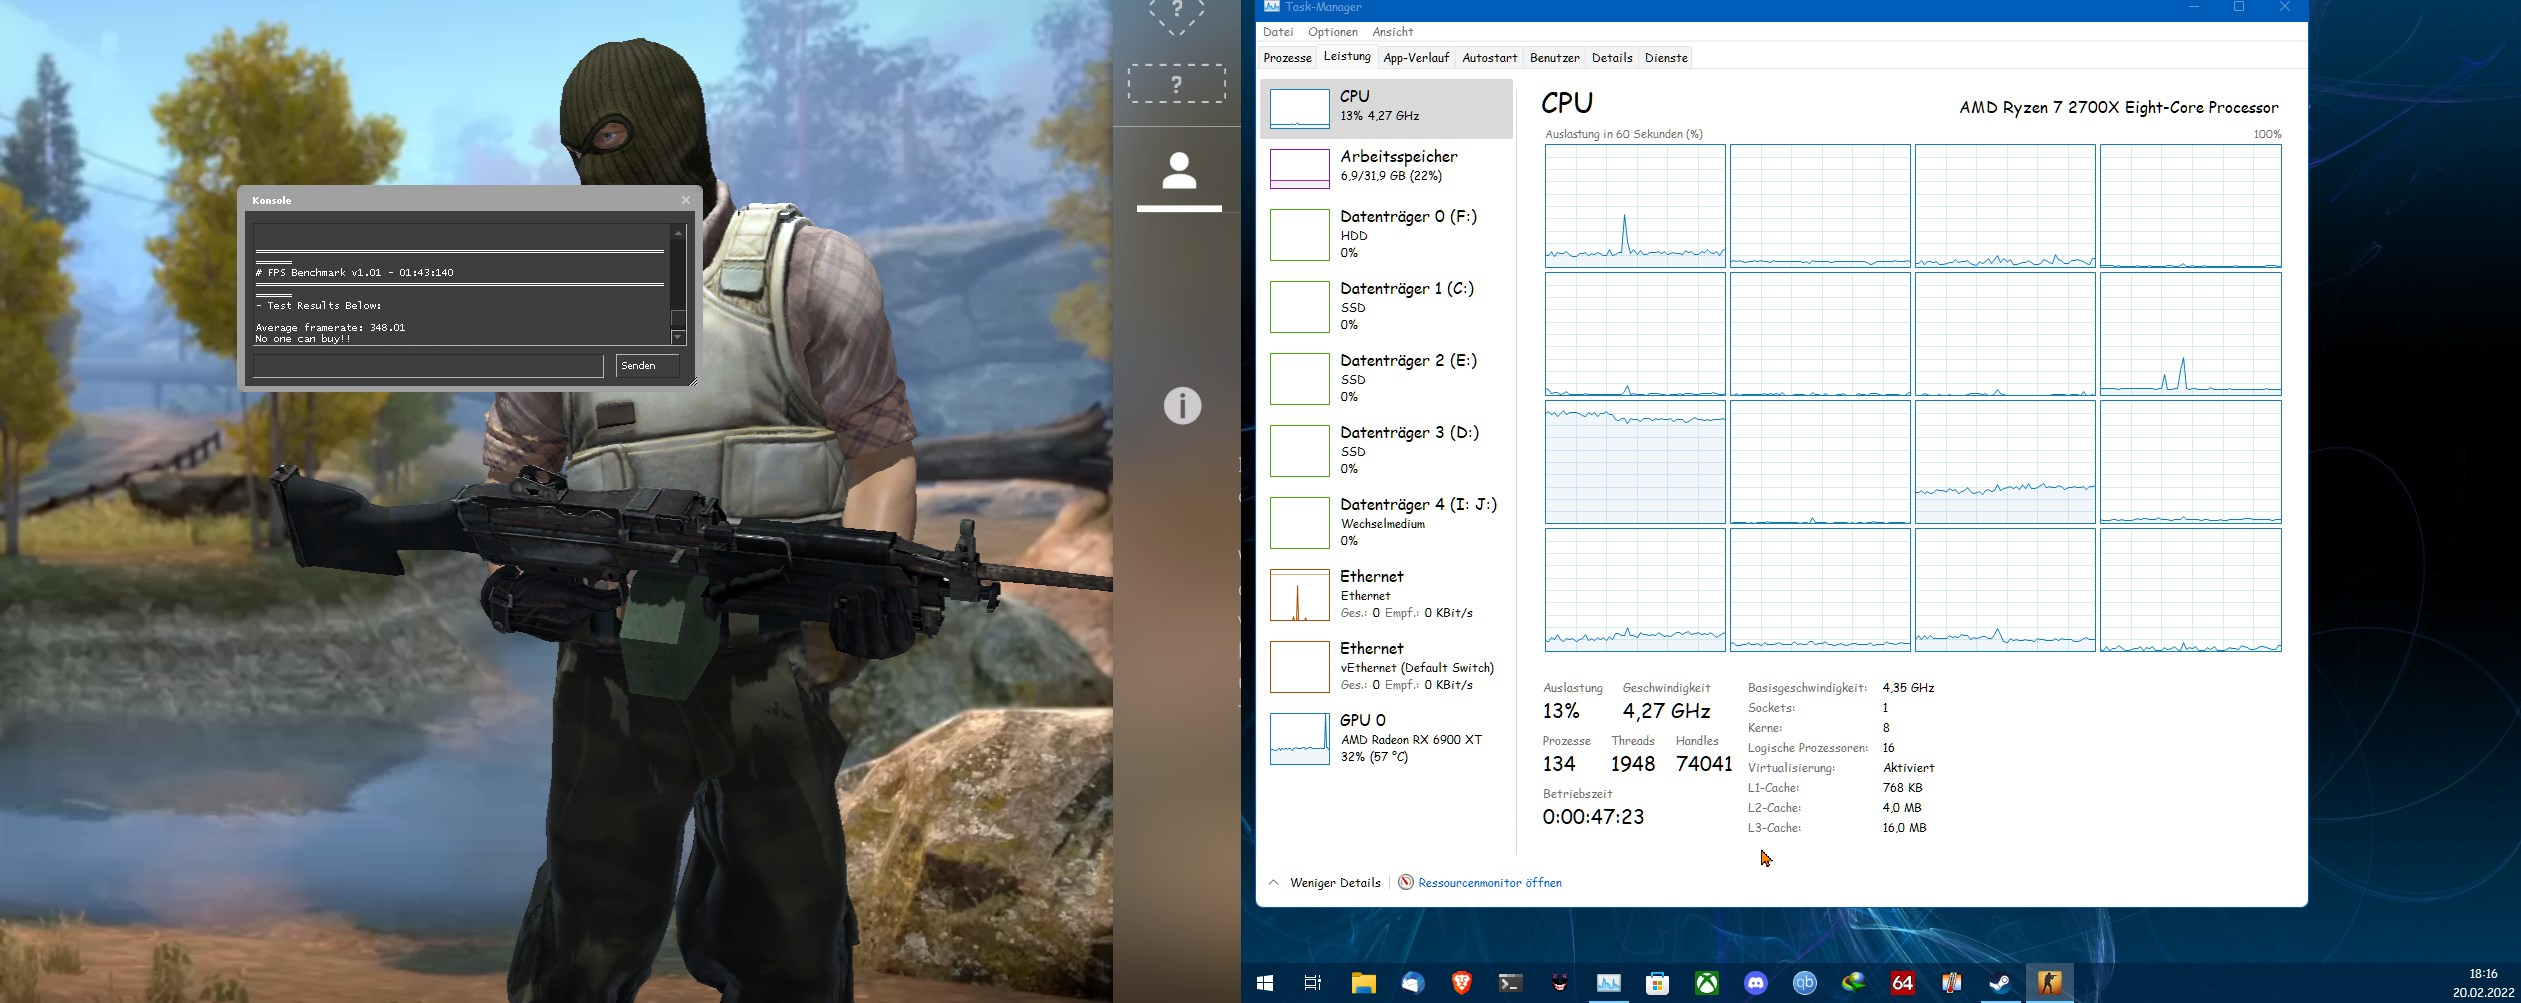Select the player profile icon in the game sidebar

coord(1179,171)
